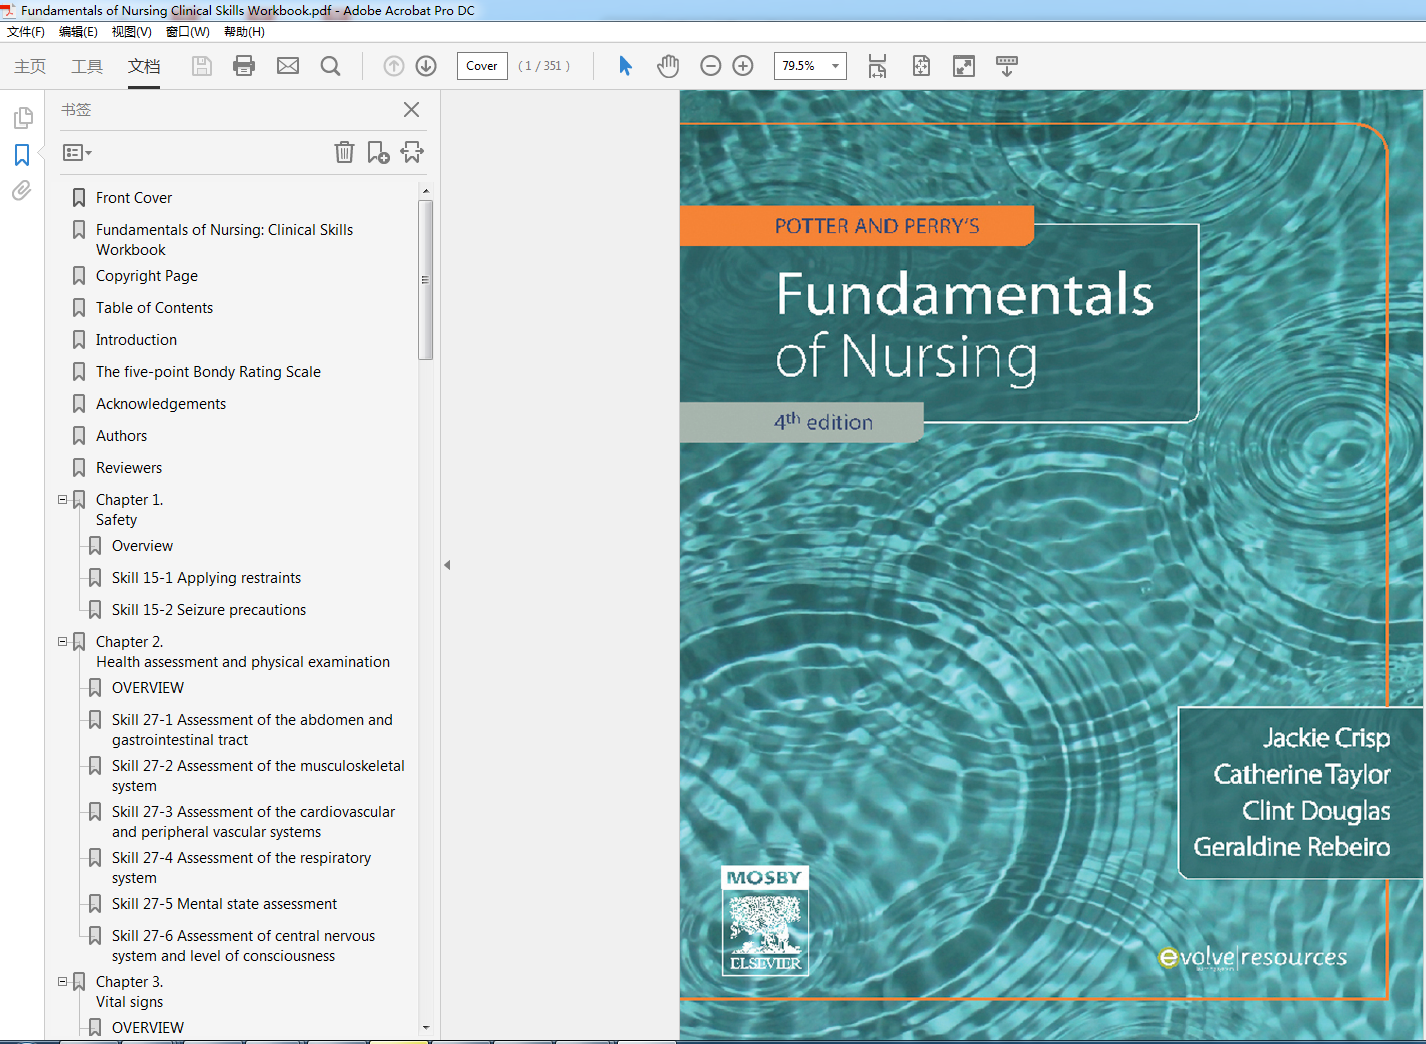Open the 编辑(E) menu
1426x1044 pixels.
tap(78, 32)
